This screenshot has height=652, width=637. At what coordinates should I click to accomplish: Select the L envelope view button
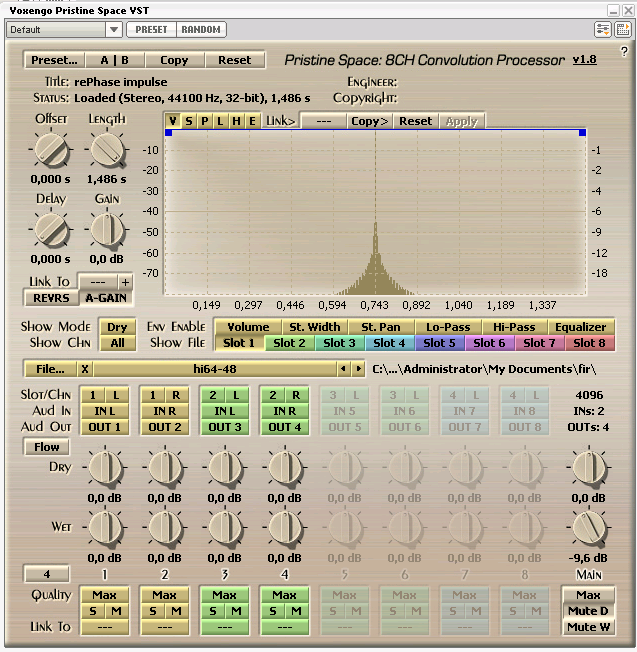coord(220,121)
